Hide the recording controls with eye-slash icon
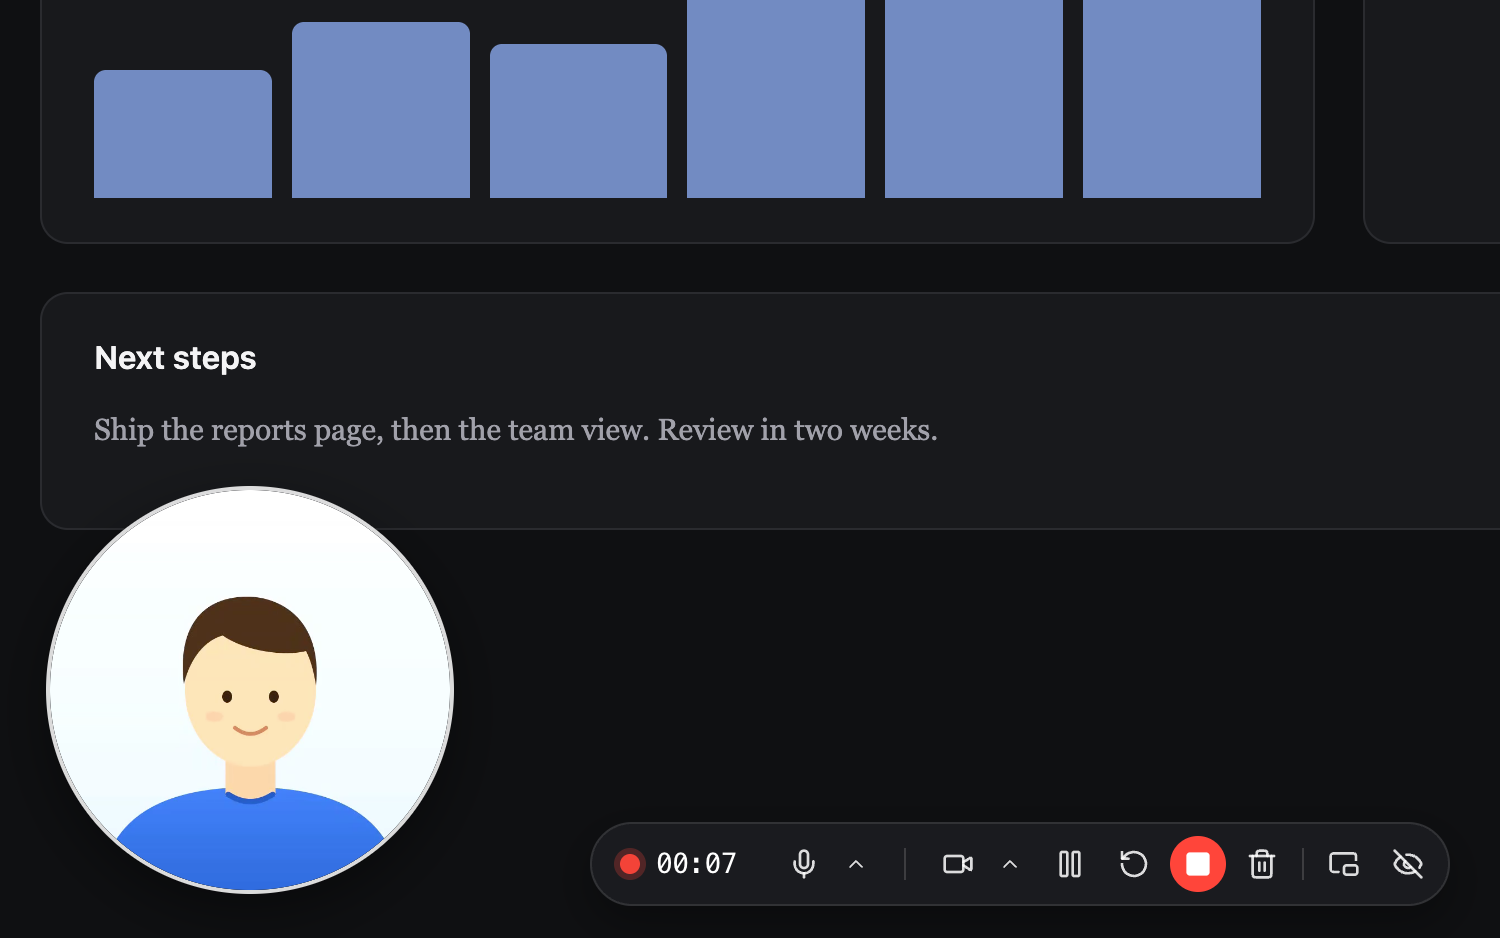The image size is (1500, 938). pyautogui.click(x=1408, y=864)
